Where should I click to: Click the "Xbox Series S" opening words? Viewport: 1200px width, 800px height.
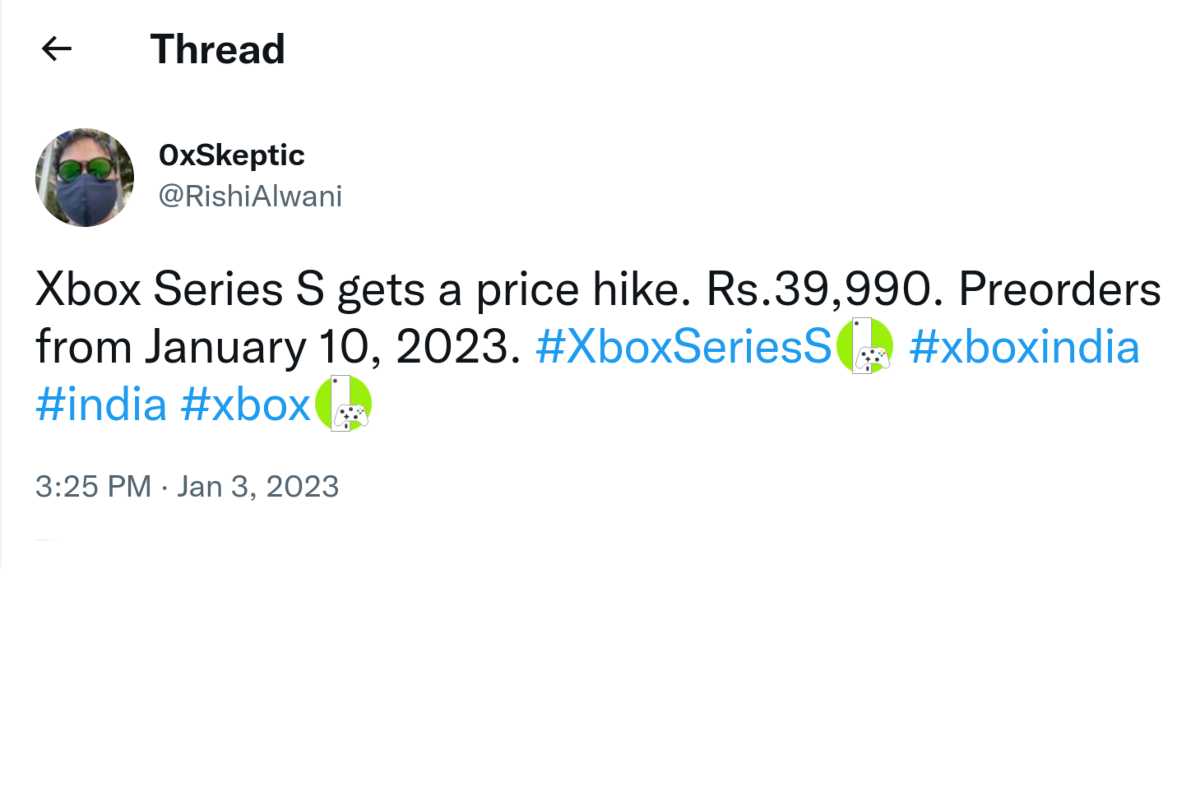pyautogui.click(x=178, y=290)
